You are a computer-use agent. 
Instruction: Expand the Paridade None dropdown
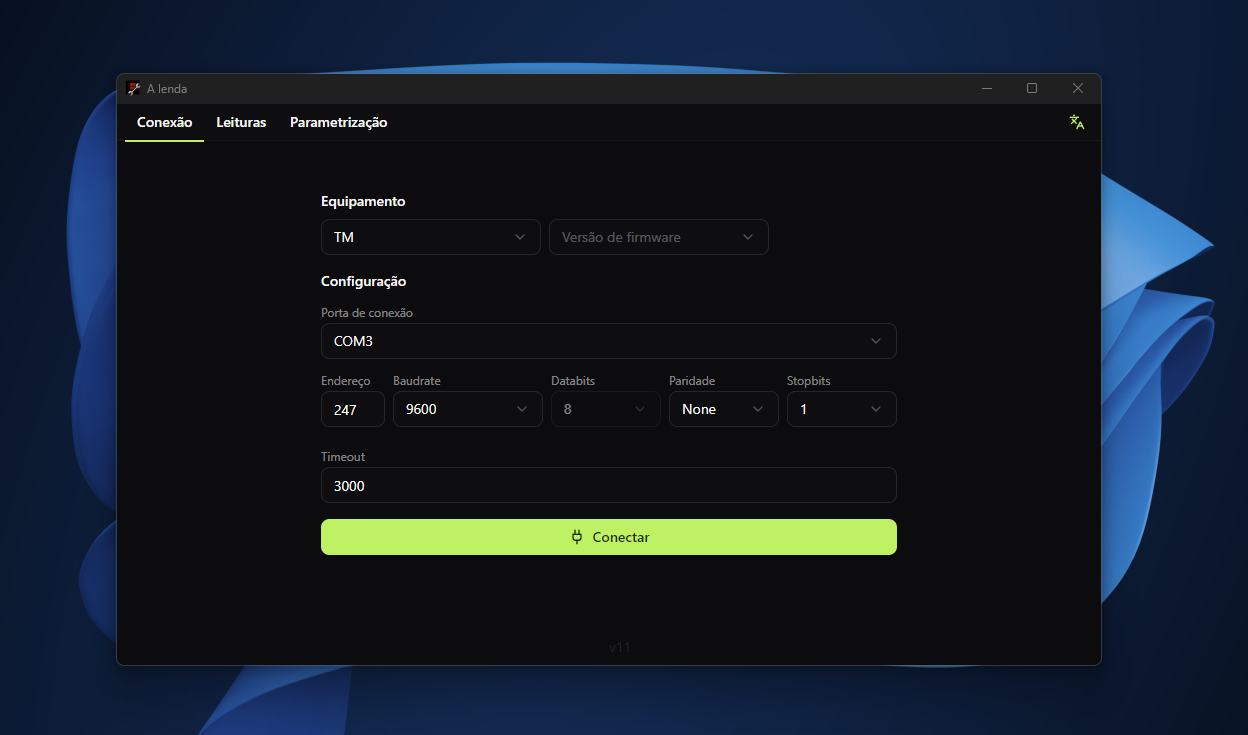(724, 409)
